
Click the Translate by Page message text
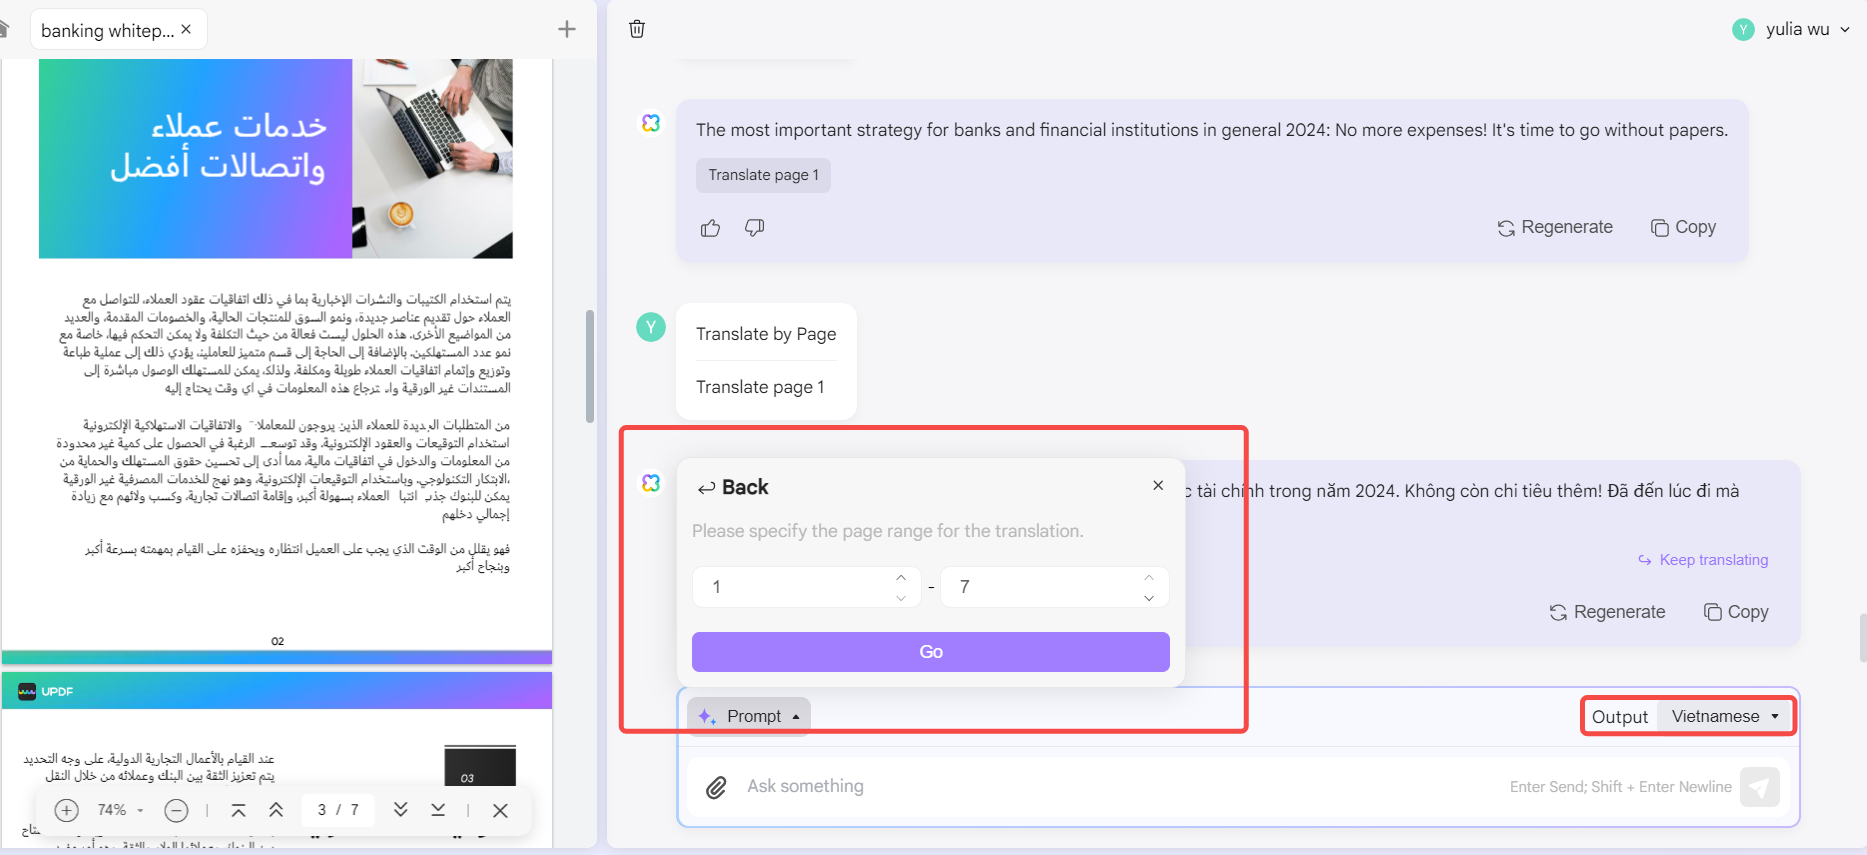pos(766,334)
